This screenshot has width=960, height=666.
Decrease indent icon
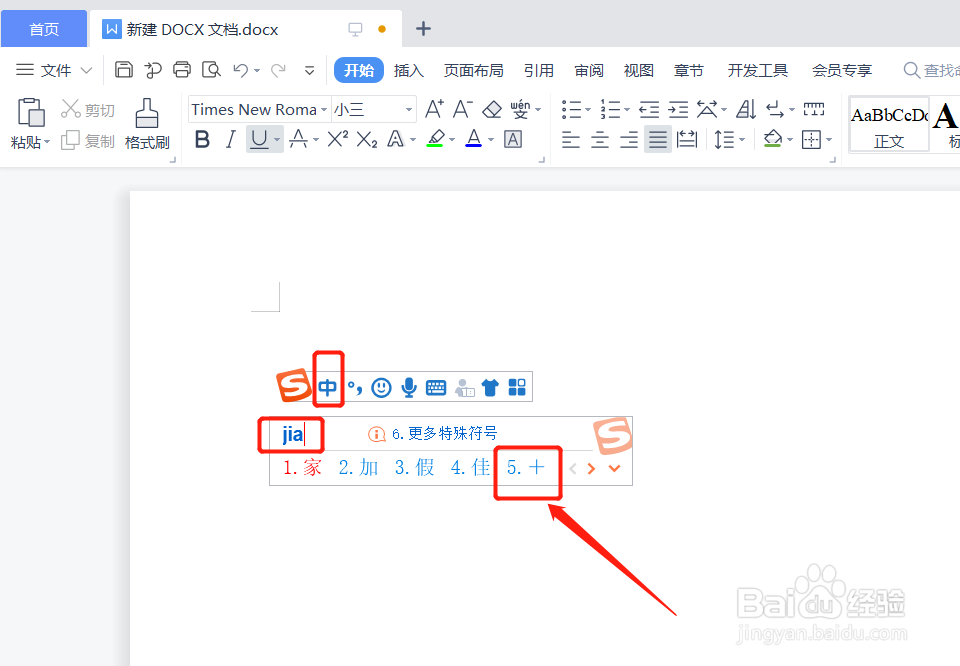click(649, 110)
